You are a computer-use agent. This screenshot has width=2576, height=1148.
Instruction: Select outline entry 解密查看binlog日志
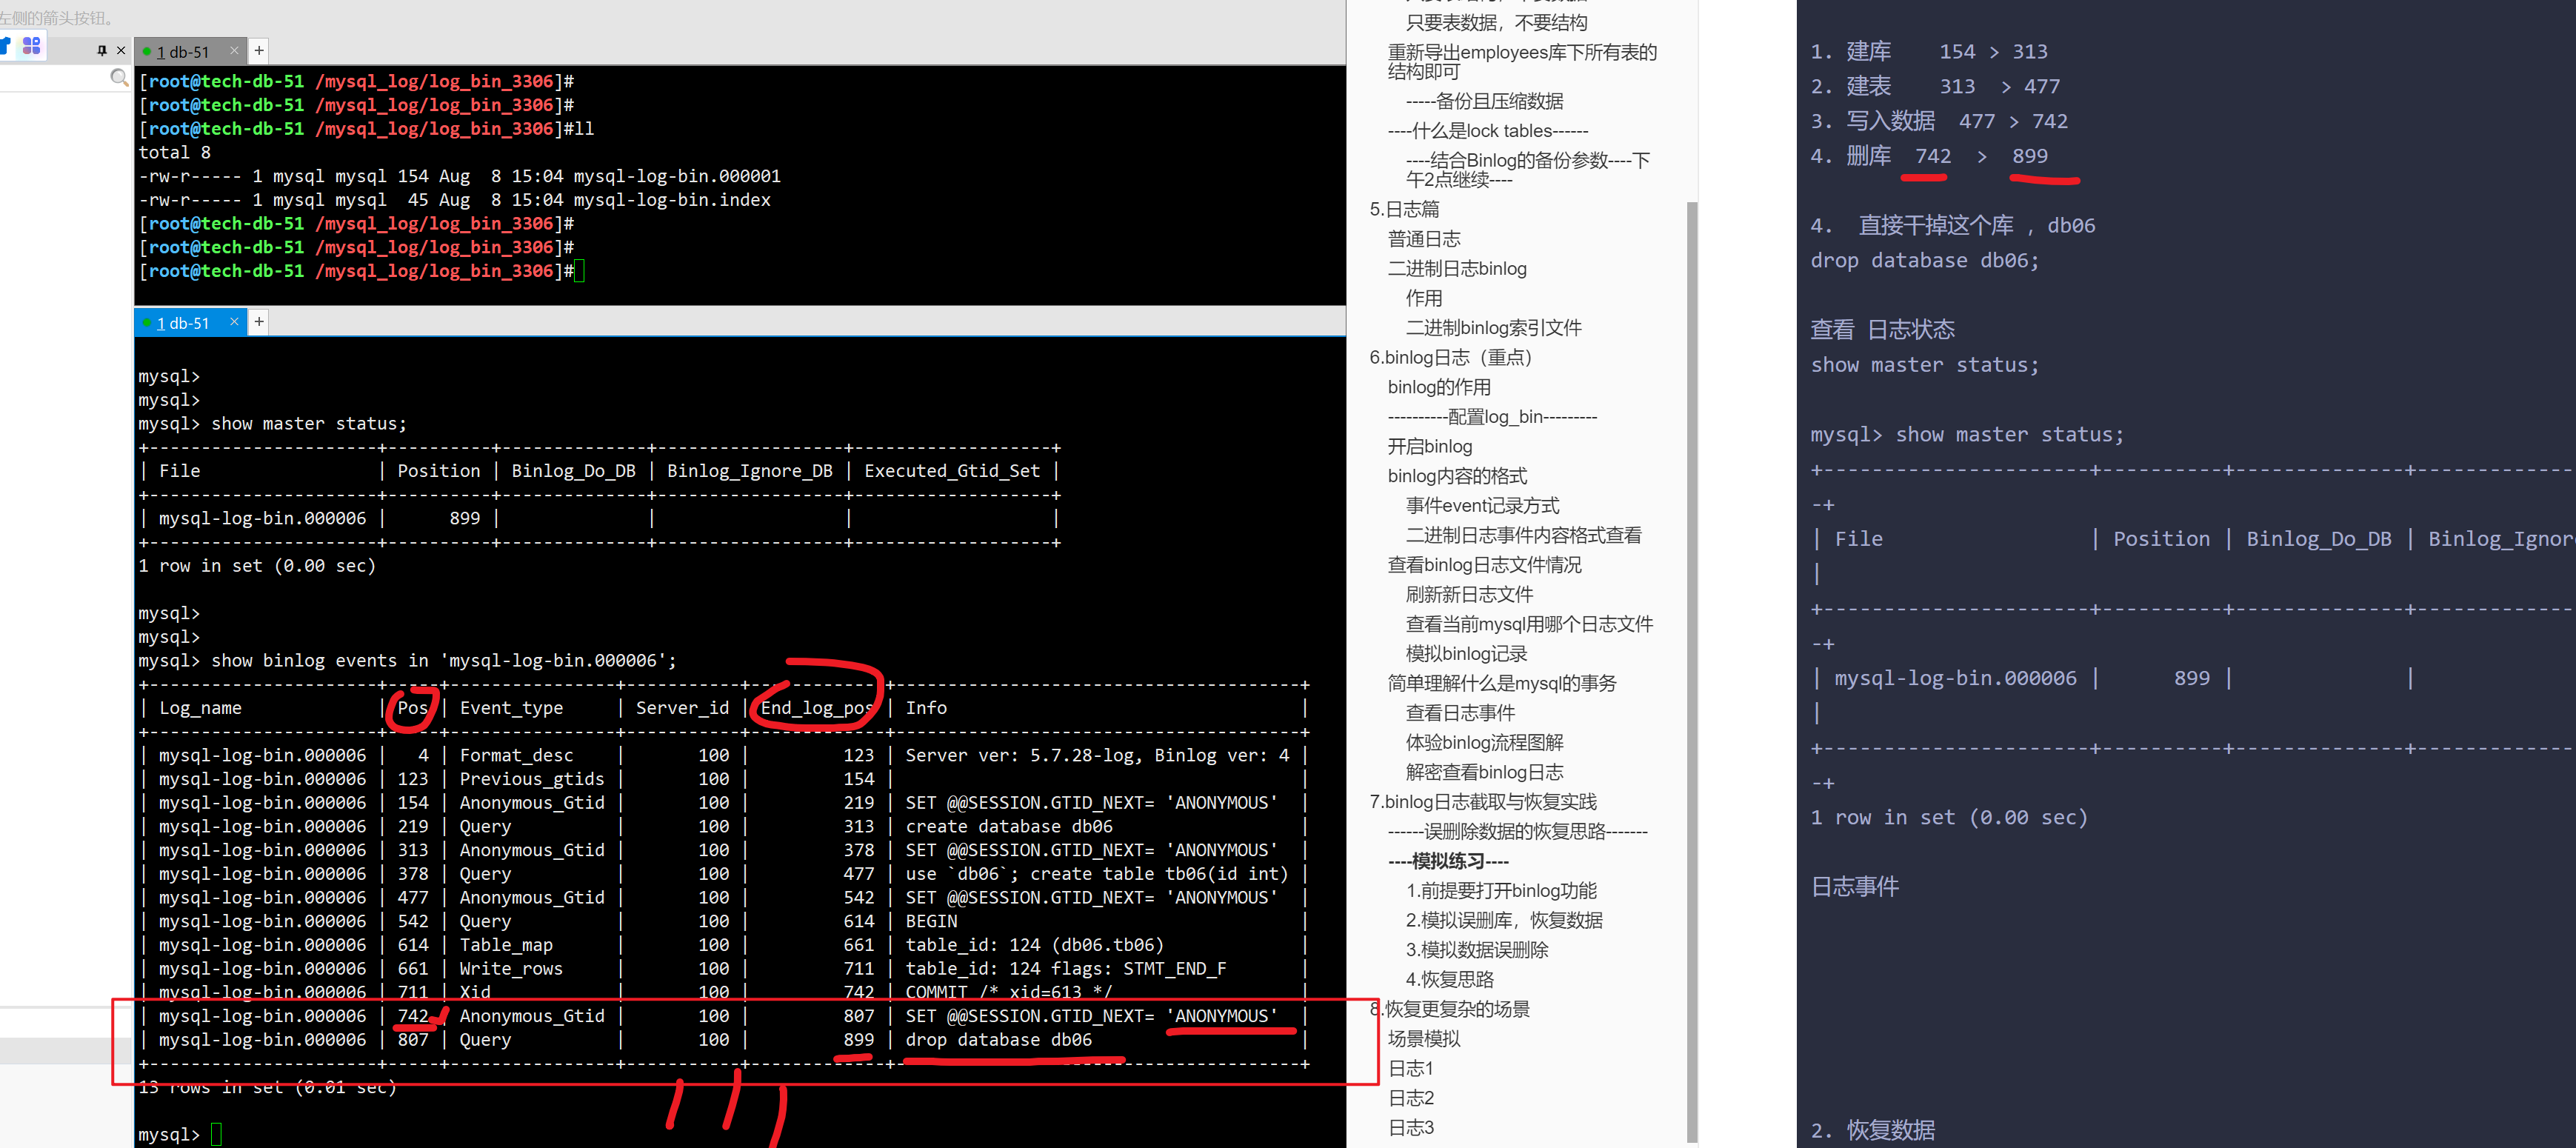pos(1484,771)
